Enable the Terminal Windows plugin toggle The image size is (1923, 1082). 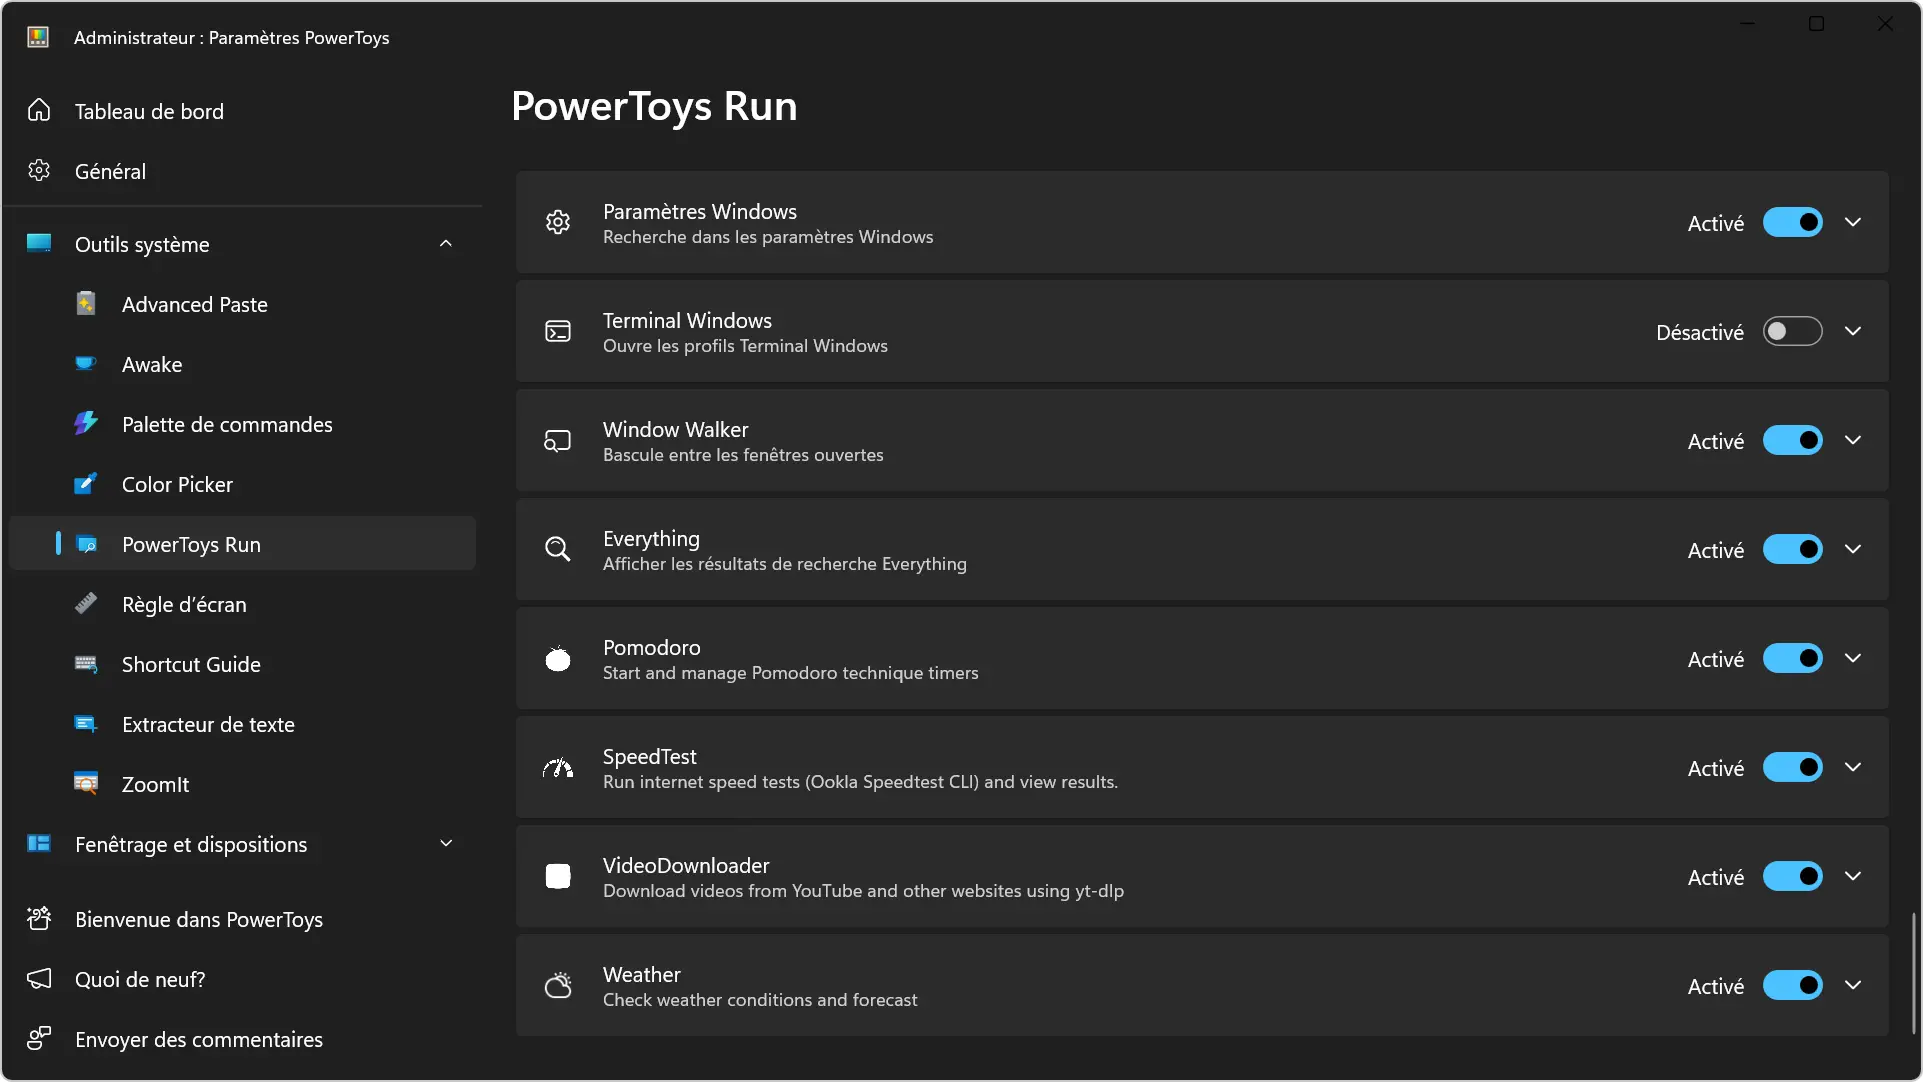[x=1792, y=331]
